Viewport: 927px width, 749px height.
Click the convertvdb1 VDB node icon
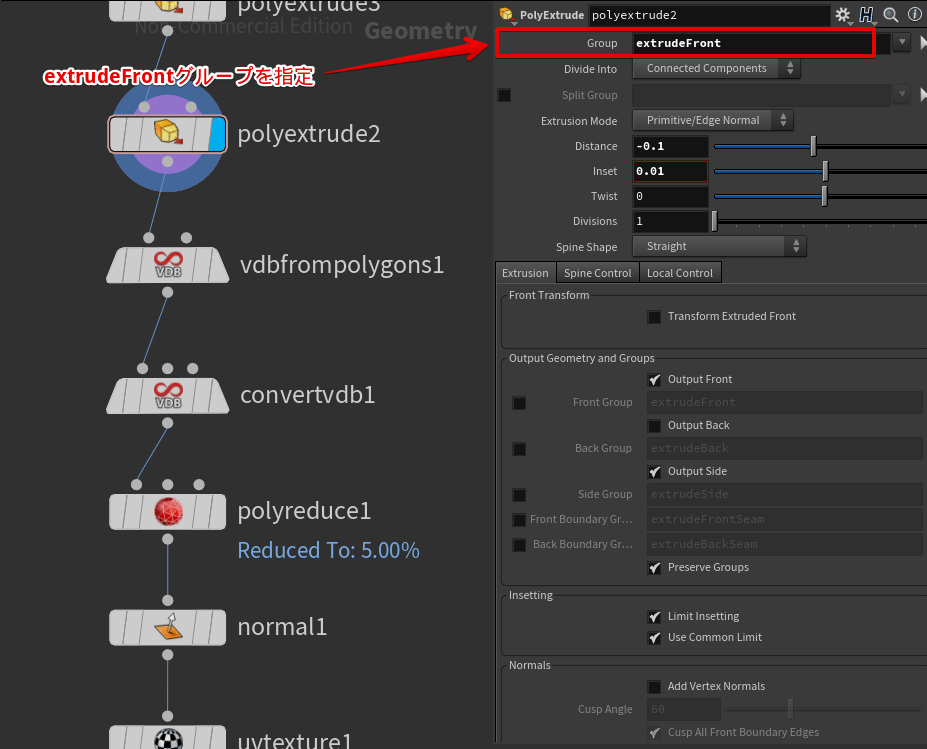click(x=168, y=395)
